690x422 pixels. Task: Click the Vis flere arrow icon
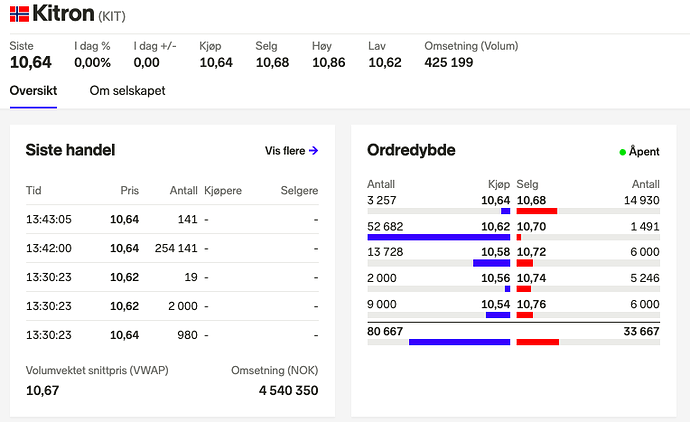click(313, 150)
